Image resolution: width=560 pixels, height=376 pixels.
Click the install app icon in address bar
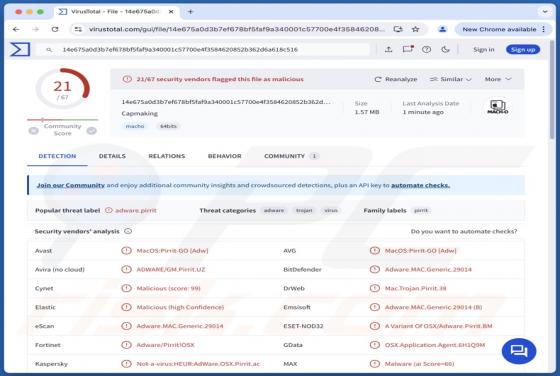[398, 29]
